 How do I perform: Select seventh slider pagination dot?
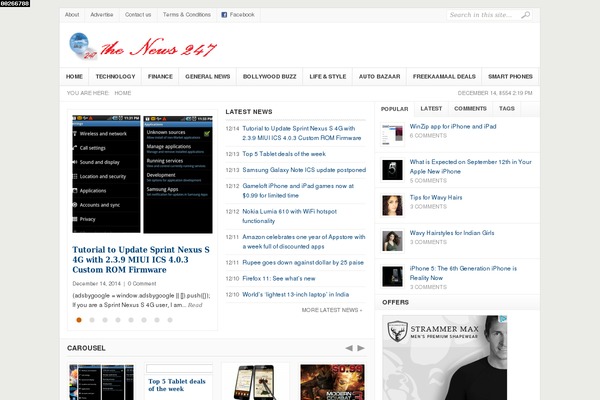[157, 320]
